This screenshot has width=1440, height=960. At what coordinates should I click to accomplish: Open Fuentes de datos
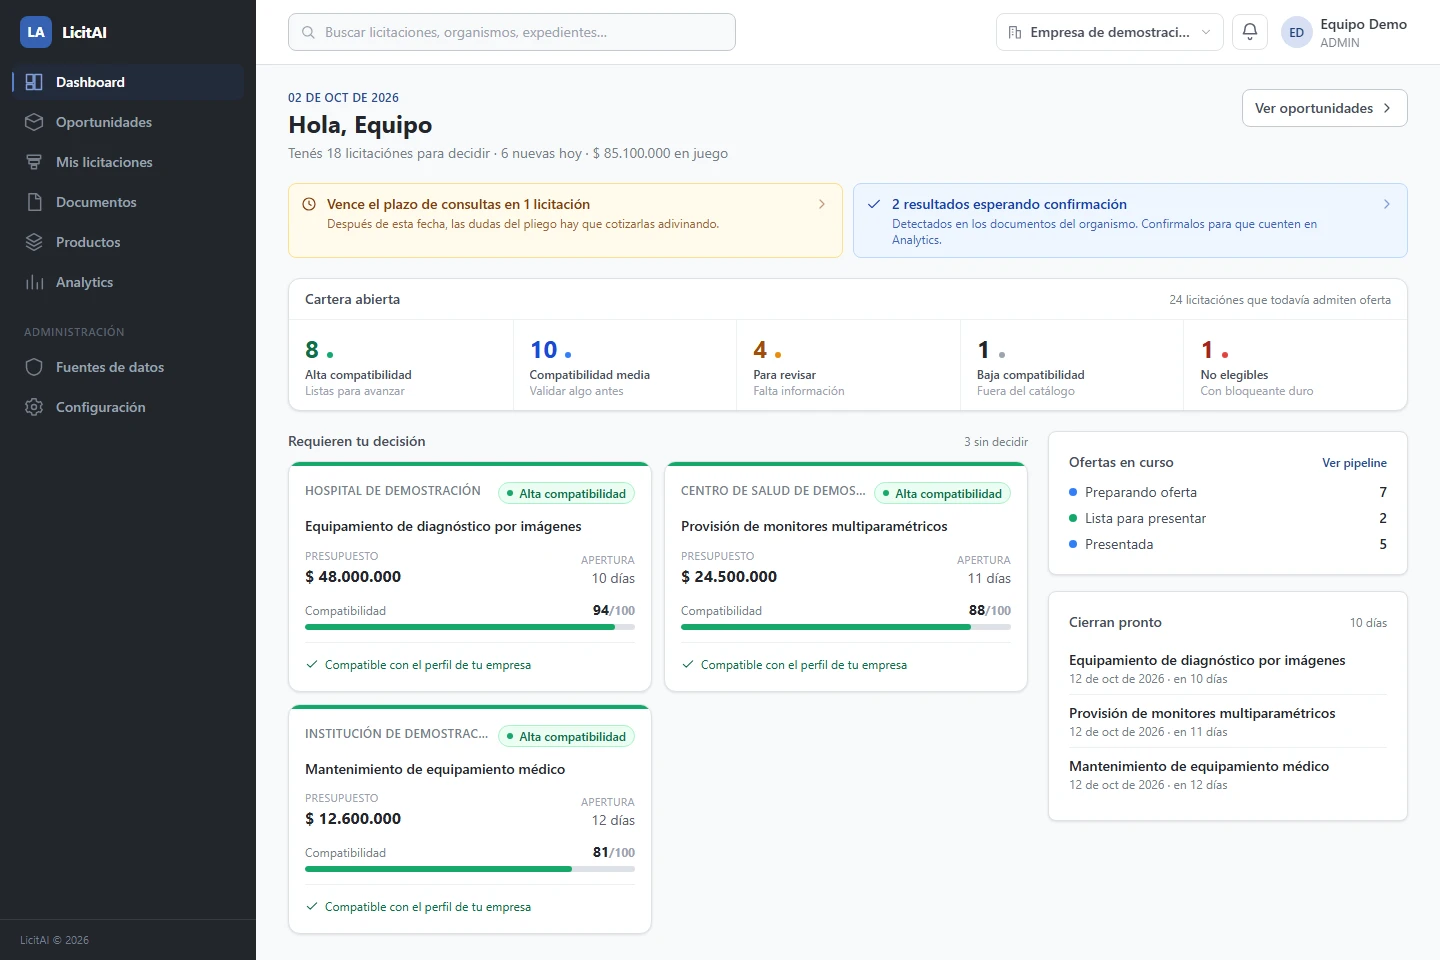tap(128, 367)
